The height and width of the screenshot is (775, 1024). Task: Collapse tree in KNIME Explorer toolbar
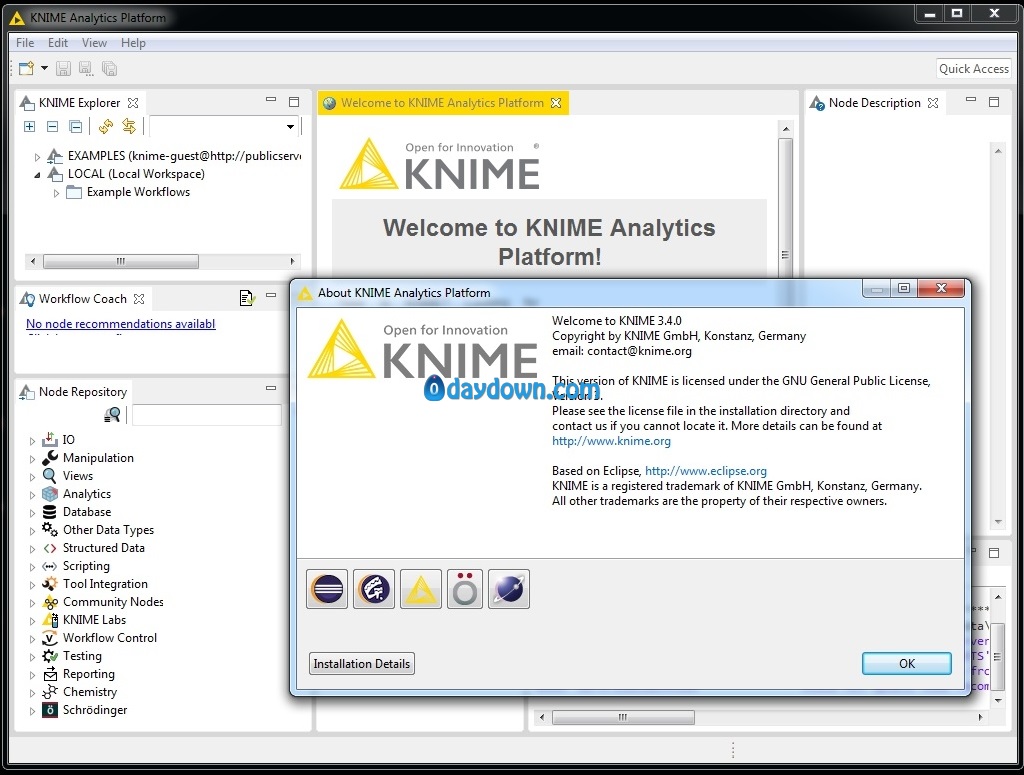click(53, 126)
